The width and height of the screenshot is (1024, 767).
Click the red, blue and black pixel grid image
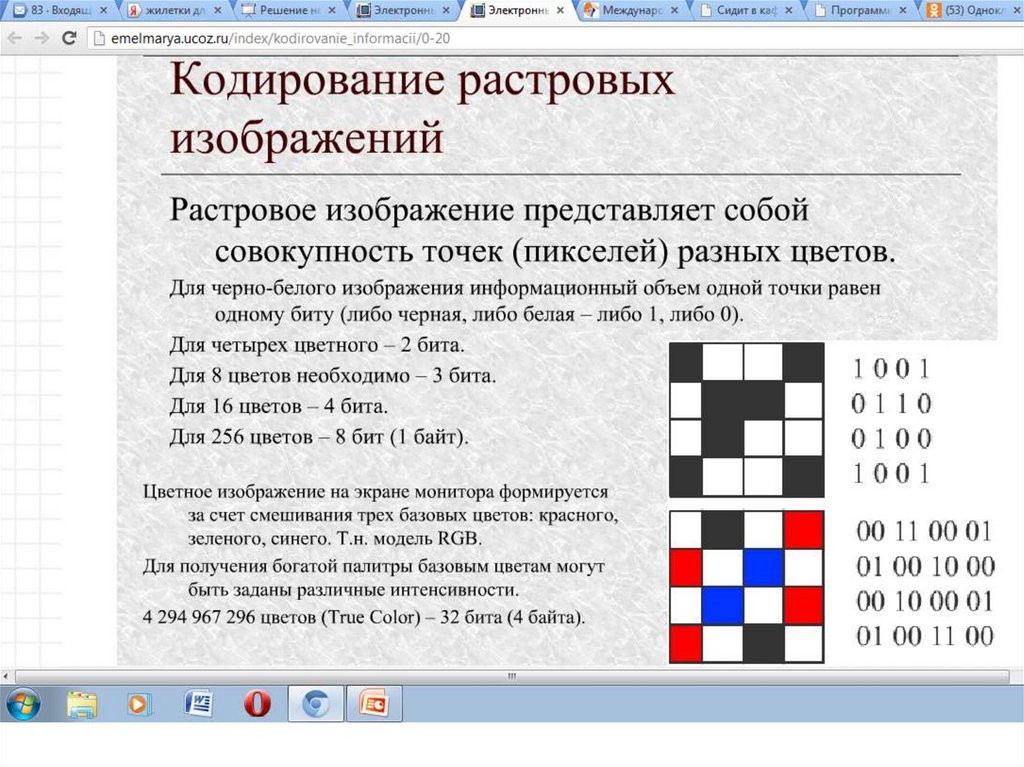click(x=746, y=587)
